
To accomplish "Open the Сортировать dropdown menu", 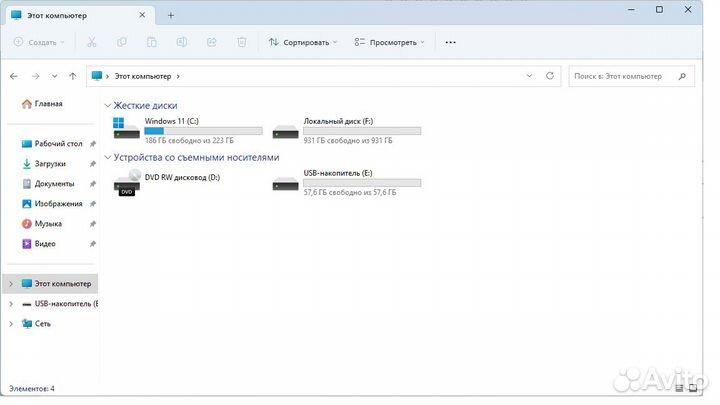I will [304, 42].
